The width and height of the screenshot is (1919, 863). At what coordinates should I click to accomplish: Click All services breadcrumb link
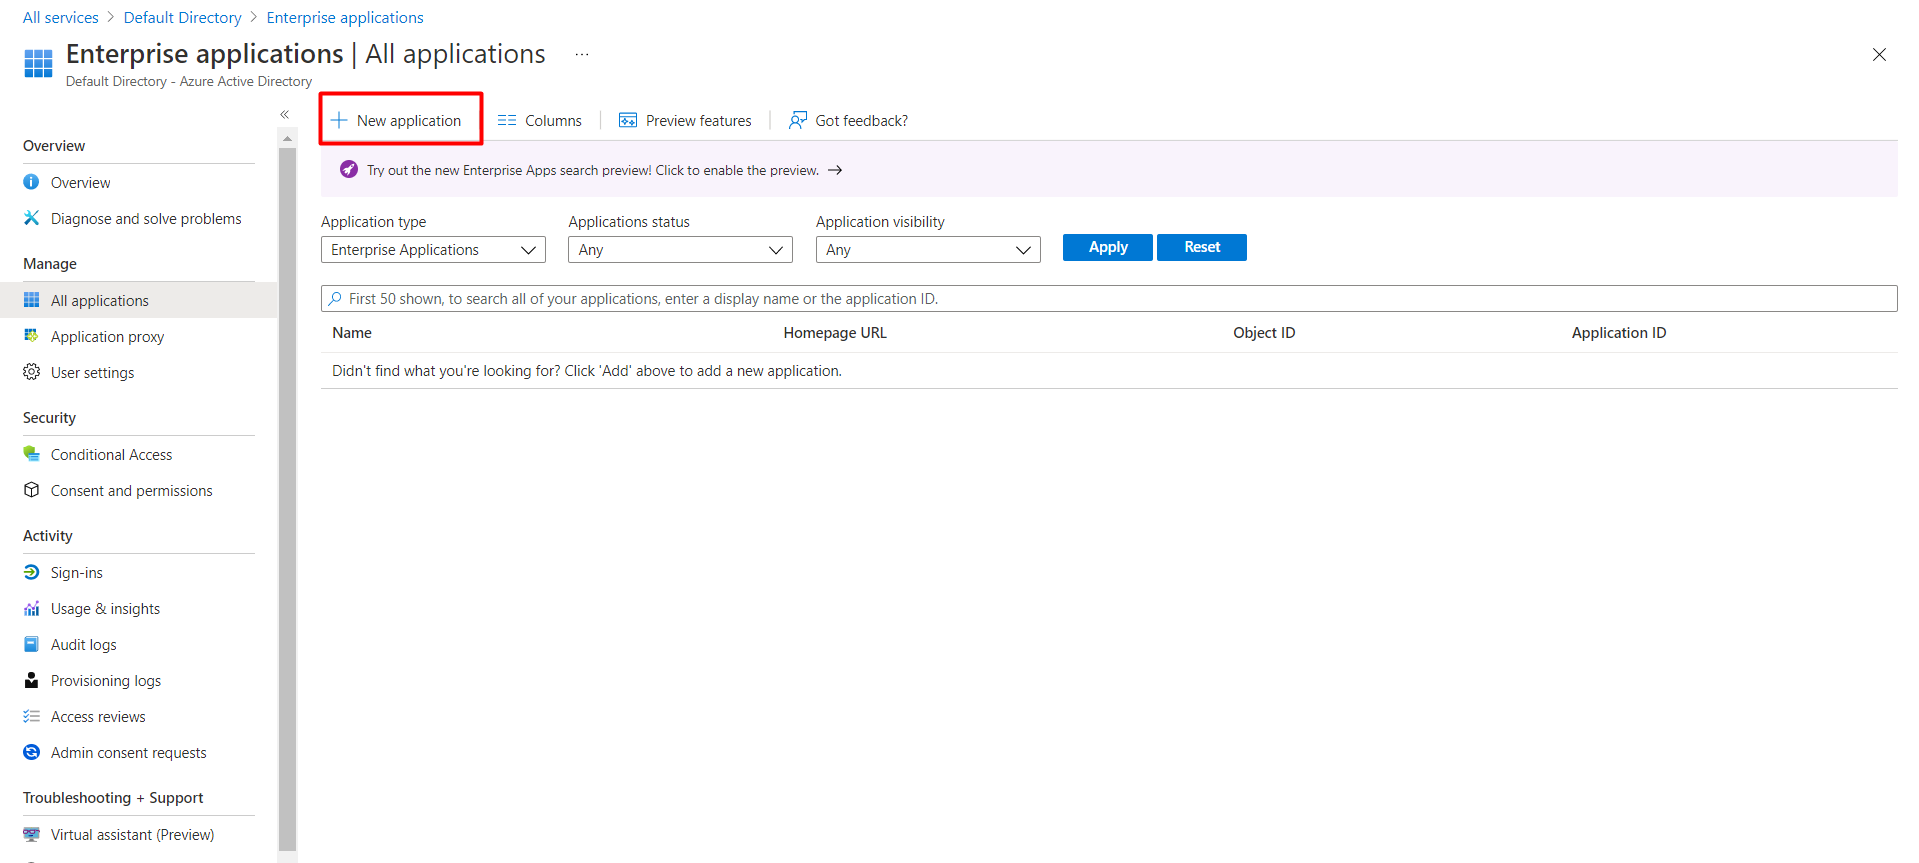click(x=61, y=17)
